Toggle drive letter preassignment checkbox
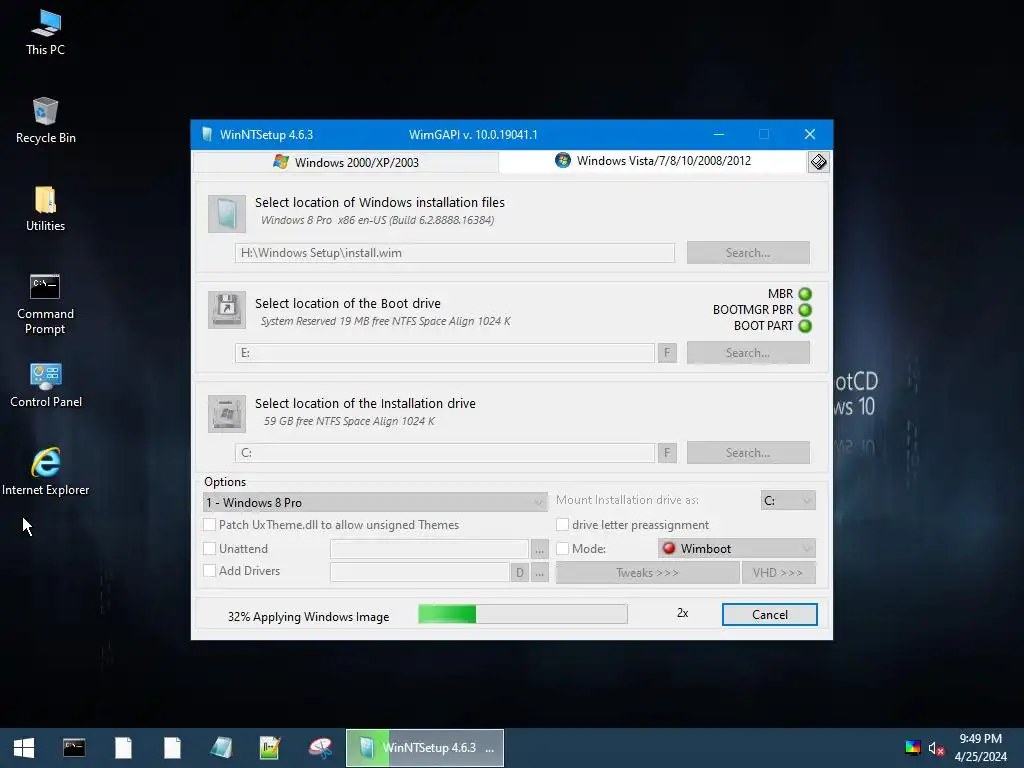Screen dimensions: 1024x768 coord(562,524)
